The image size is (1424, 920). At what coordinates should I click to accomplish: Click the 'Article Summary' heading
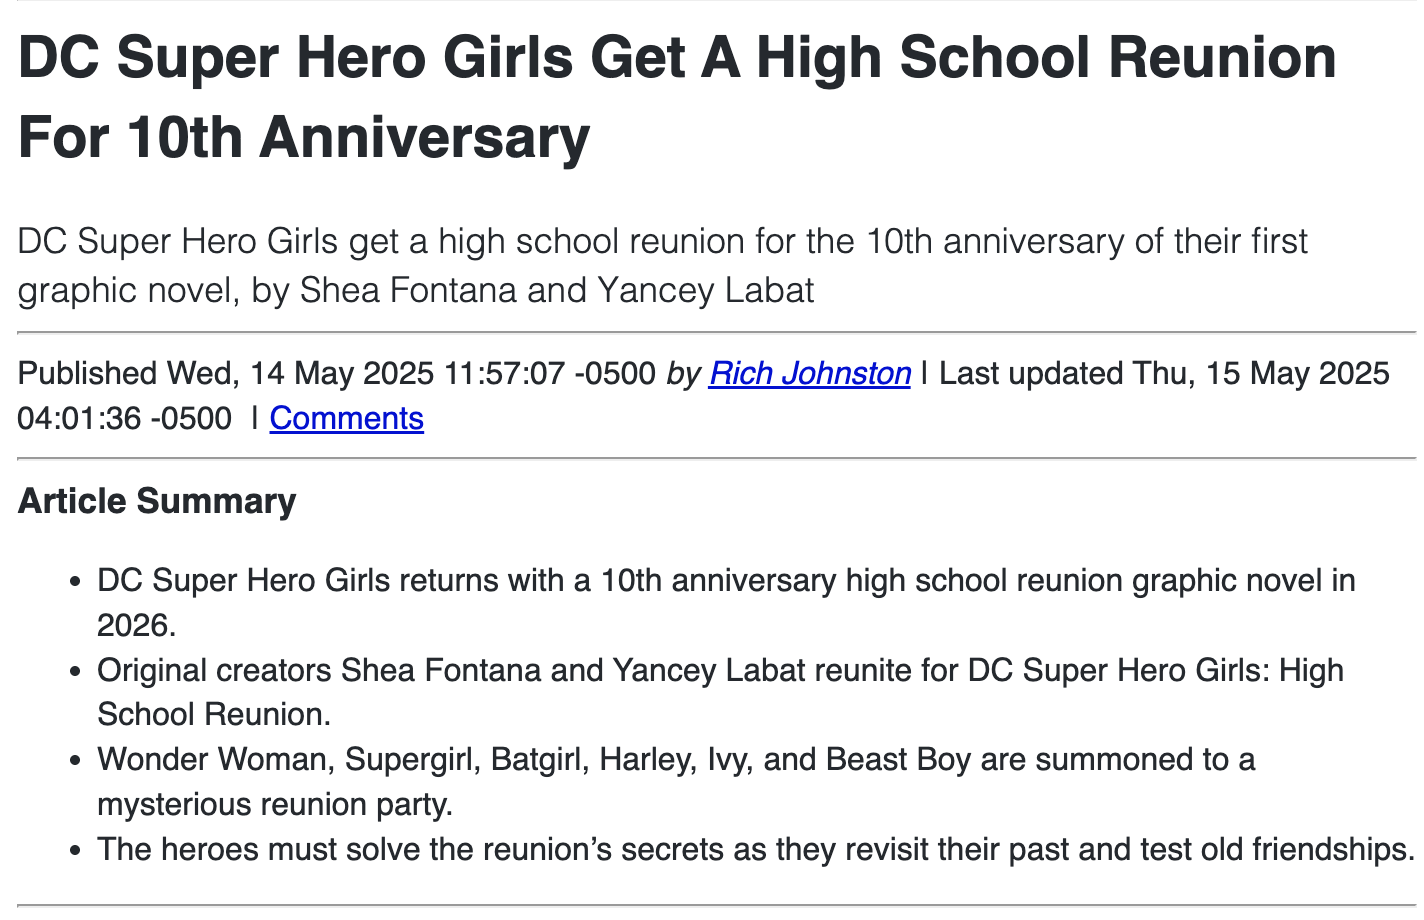[x=157, y=501]
